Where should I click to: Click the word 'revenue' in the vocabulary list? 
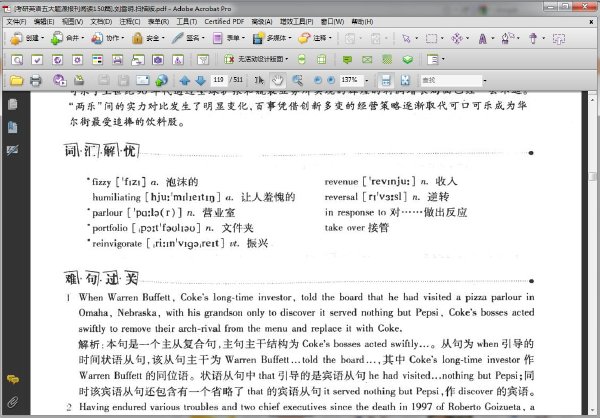(x=341, y=182)
